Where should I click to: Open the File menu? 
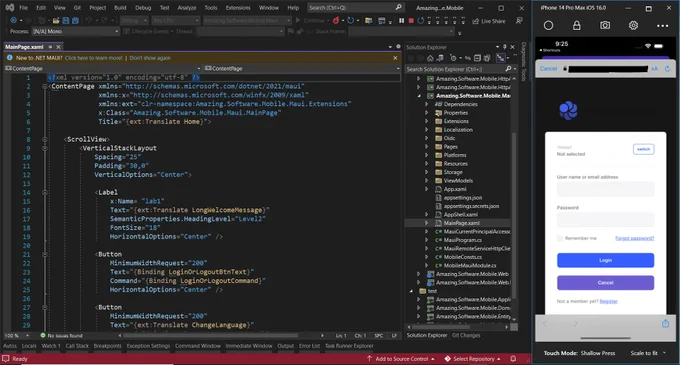23,8
